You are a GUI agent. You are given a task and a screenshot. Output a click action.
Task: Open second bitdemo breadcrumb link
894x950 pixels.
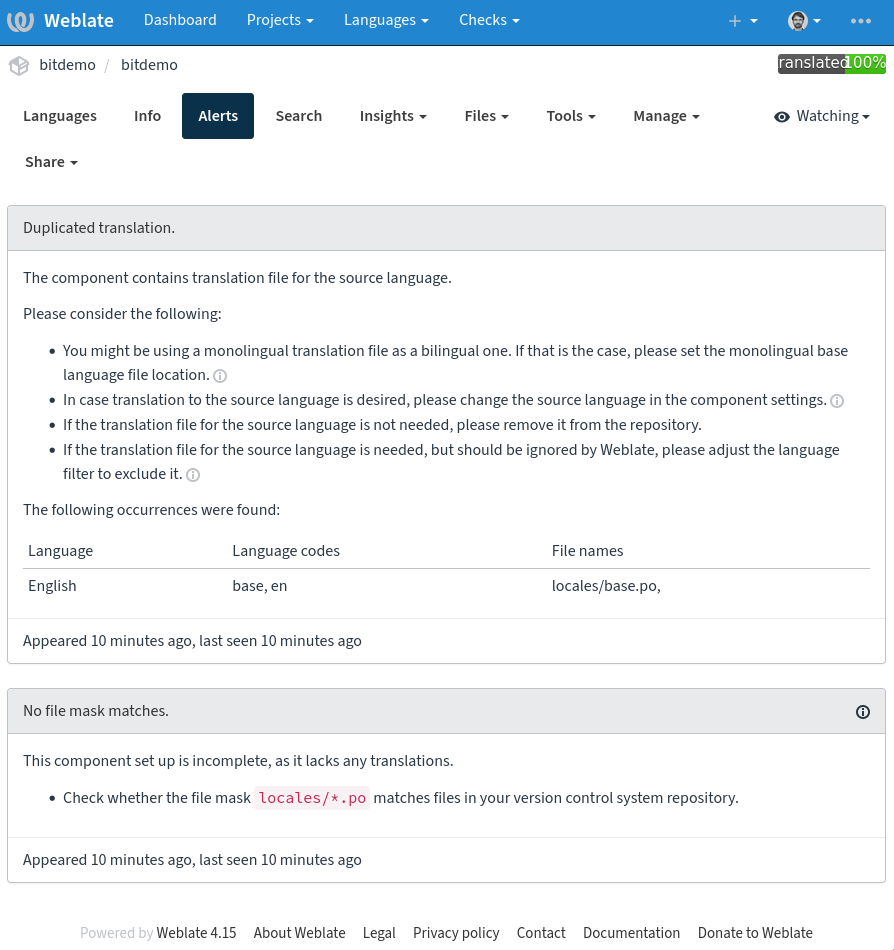[149, 65]
